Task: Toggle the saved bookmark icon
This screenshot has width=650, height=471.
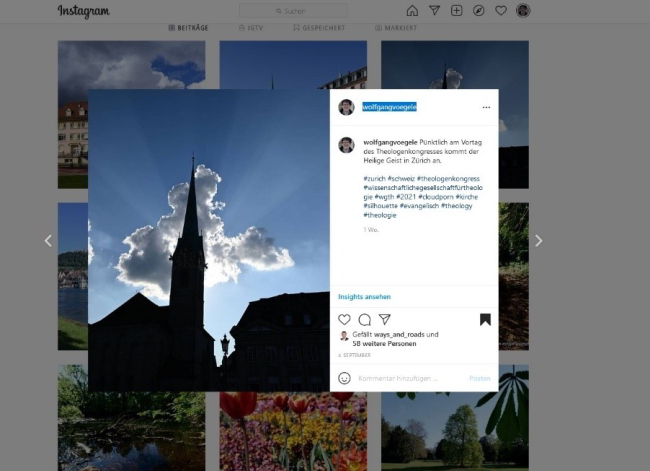Action: [x=485, y=320]
